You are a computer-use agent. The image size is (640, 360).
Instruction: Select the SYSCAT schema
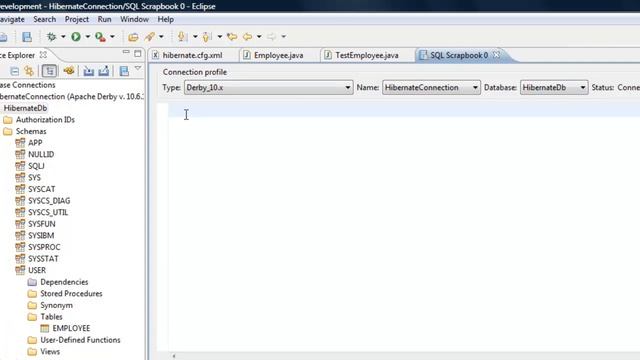(x=42, y=189)
